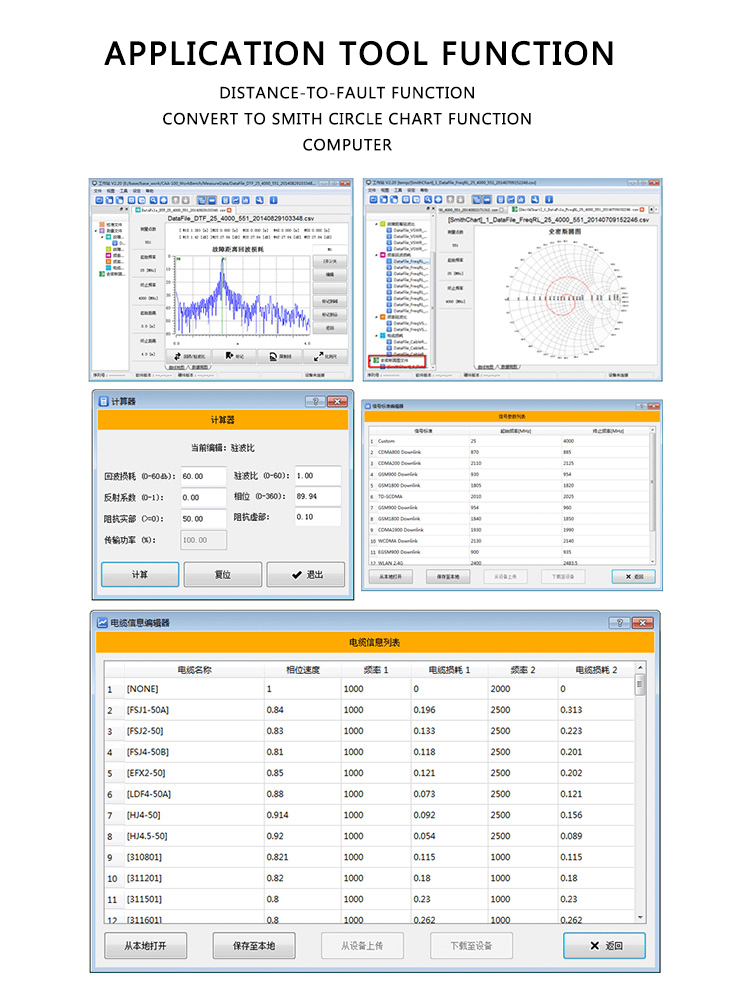Click 从本地打开 in the cable info editor
Image resolution: width=750 pixels, height=993 pixels.
pos(145,945)
